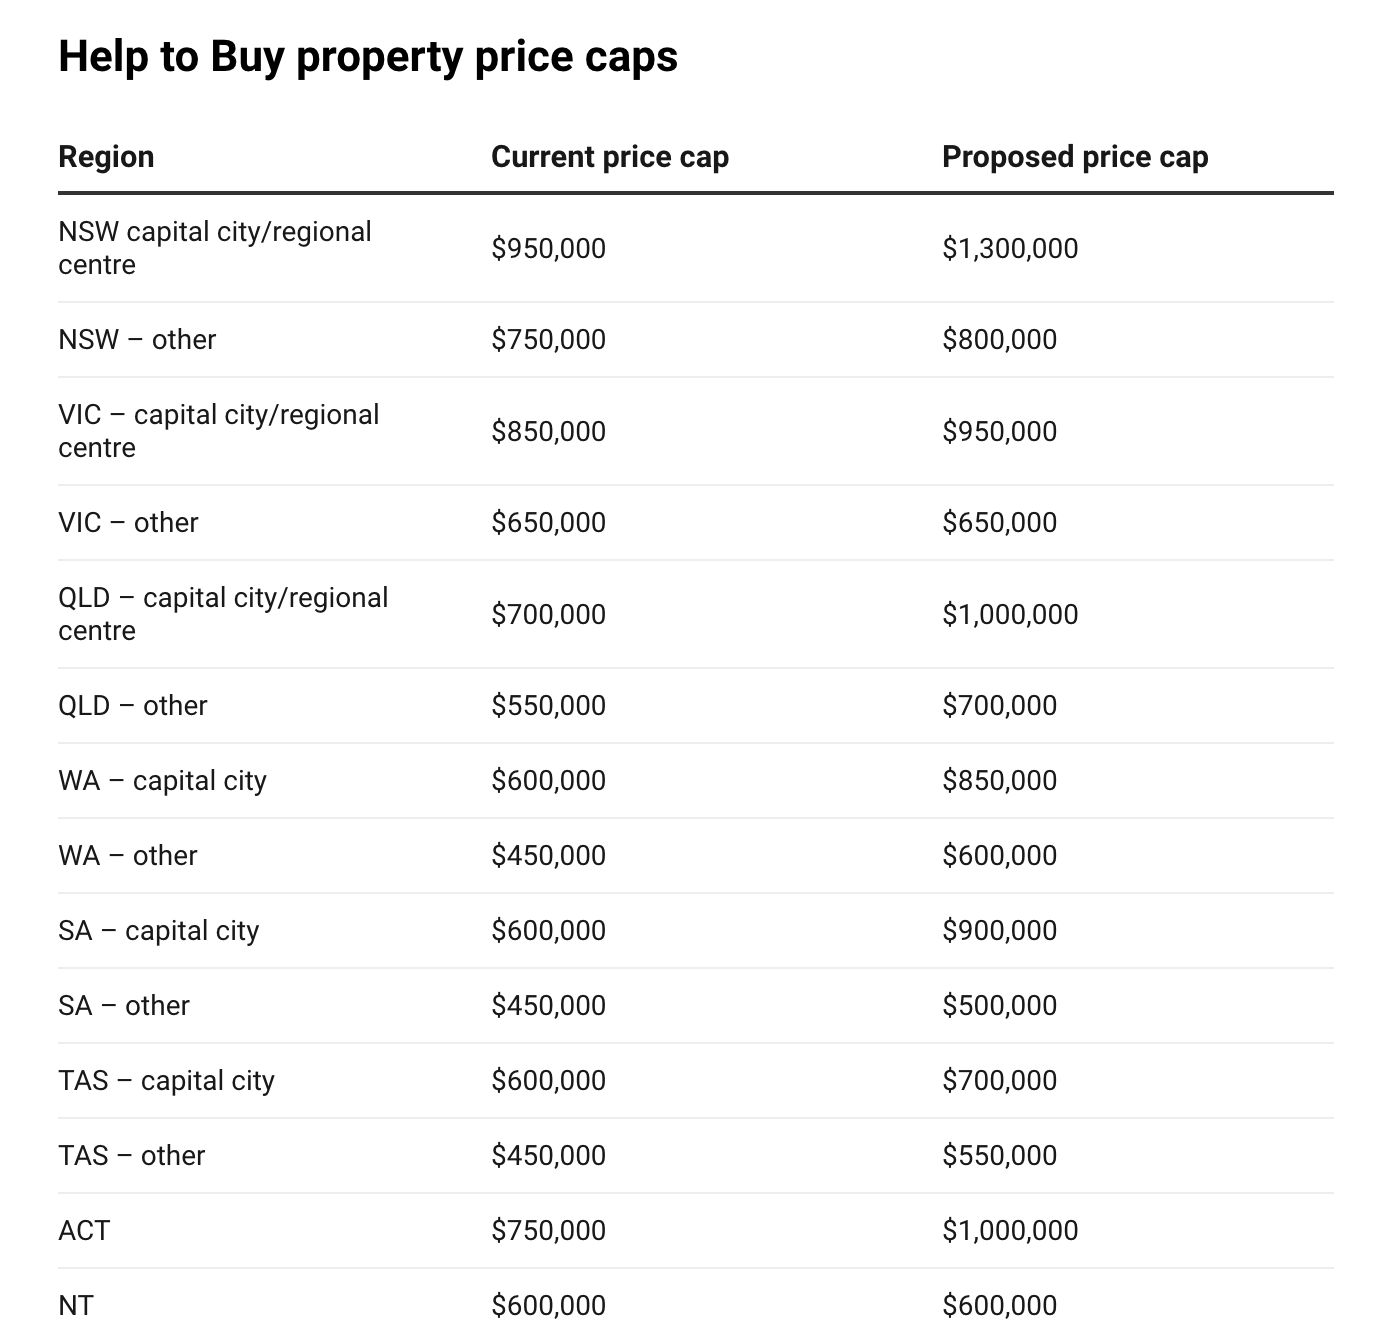1384x1340 pixels.
Task: Click the NSW – other region cell
Action: [x=137, y=340]
